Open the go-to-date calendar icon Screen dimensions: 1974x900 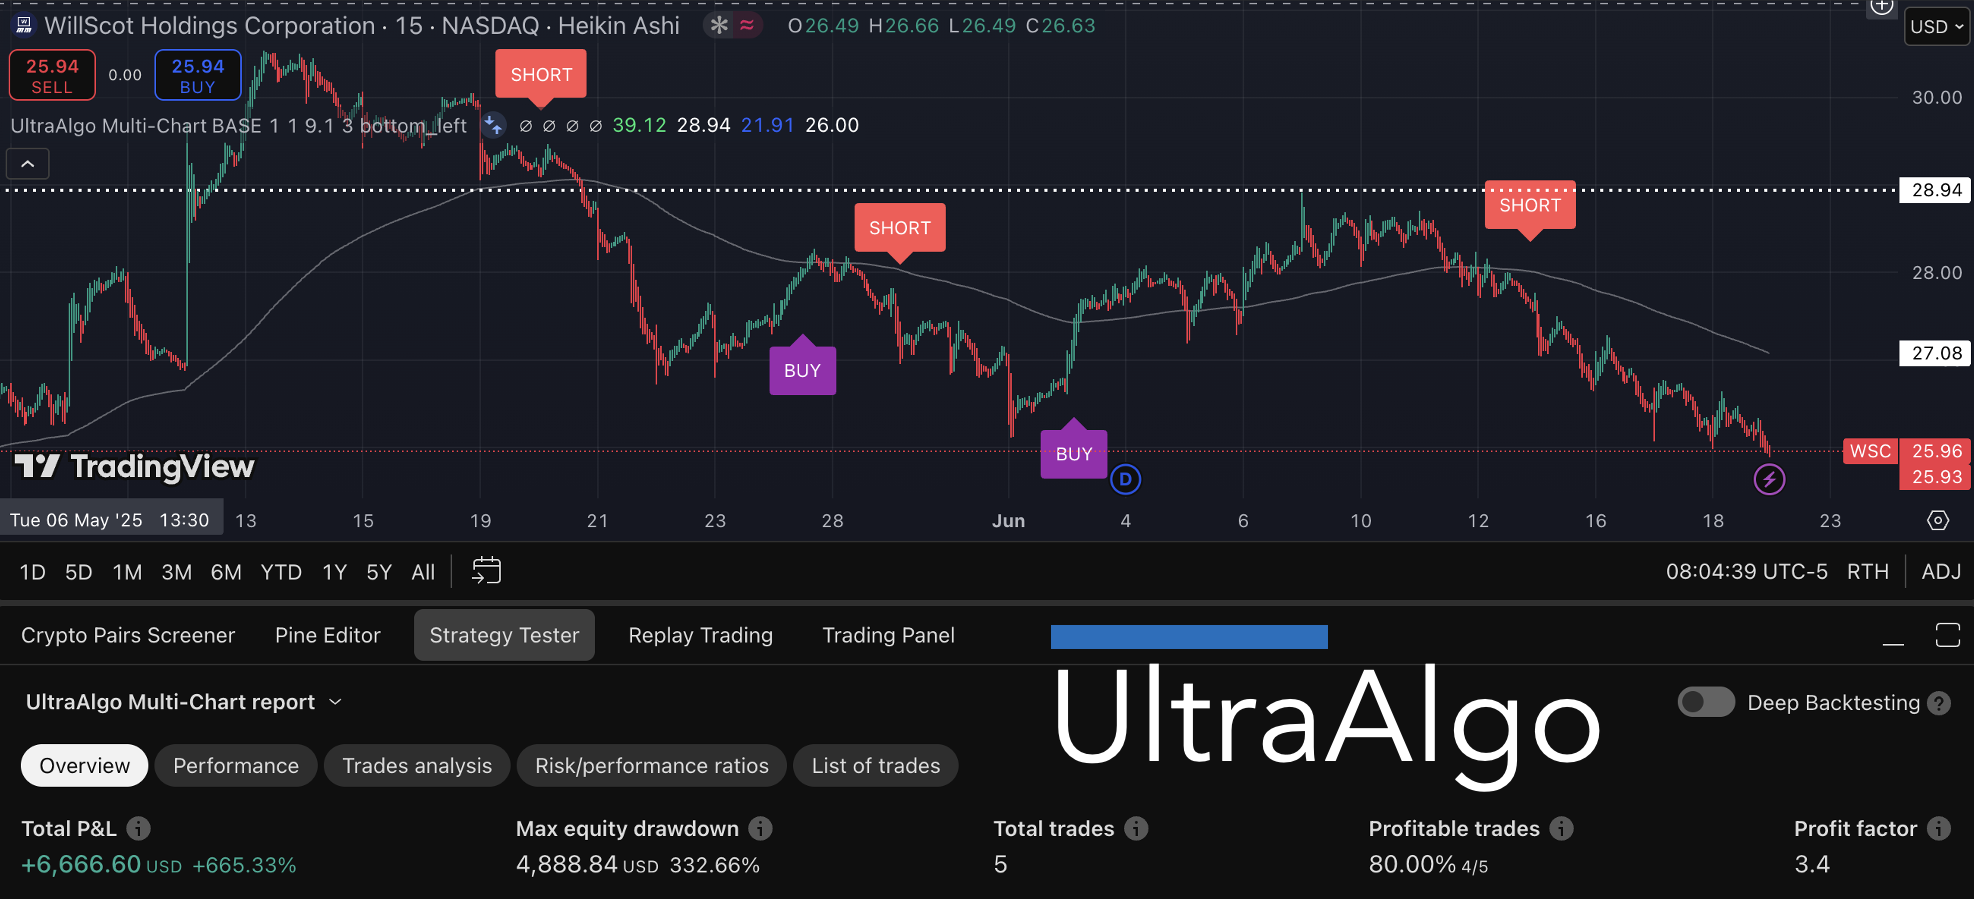tap(486, 571)
